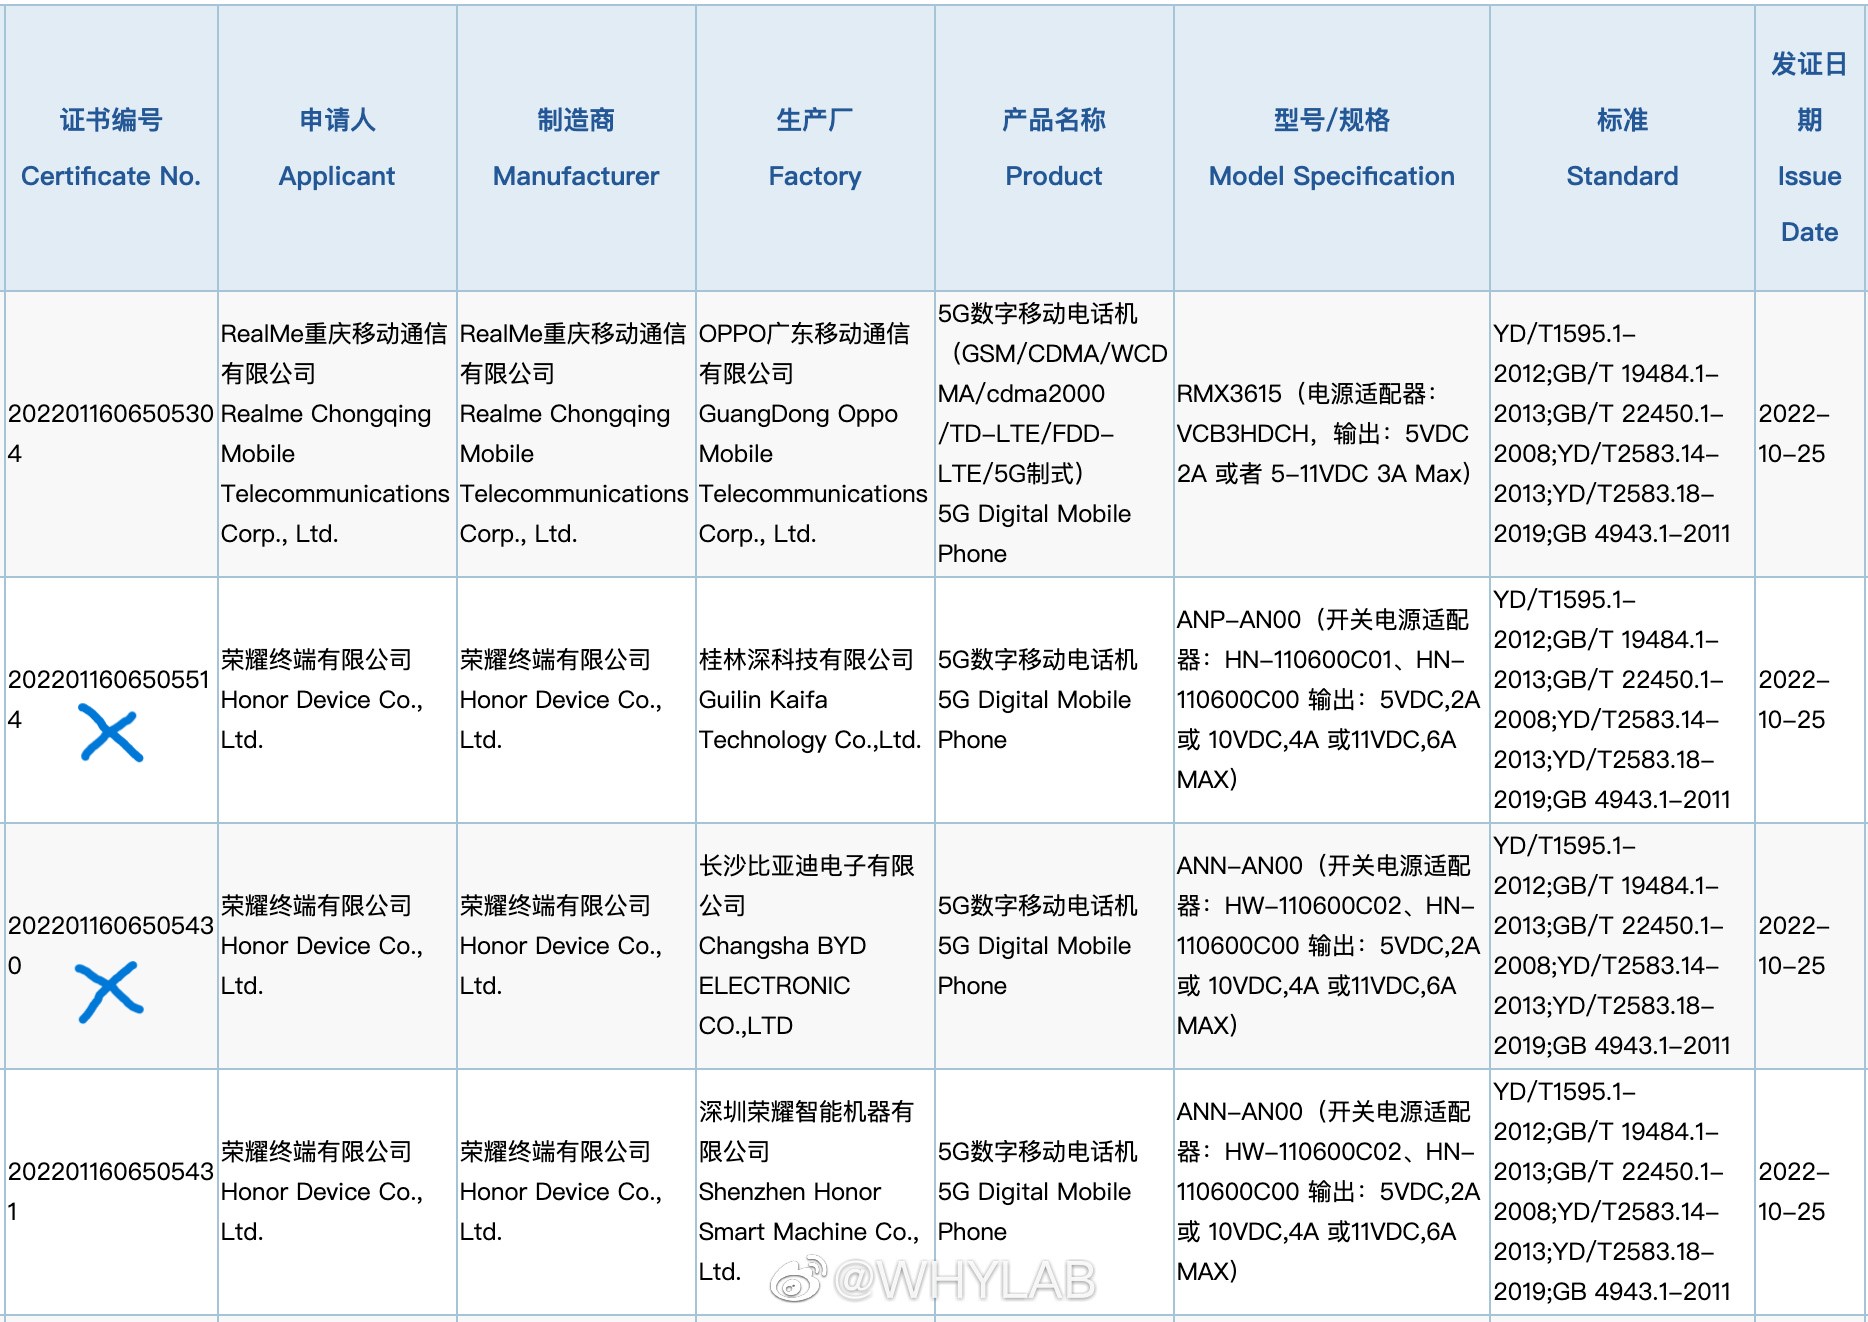Select the RMX3615 model specification cell

click(1324, 433)
